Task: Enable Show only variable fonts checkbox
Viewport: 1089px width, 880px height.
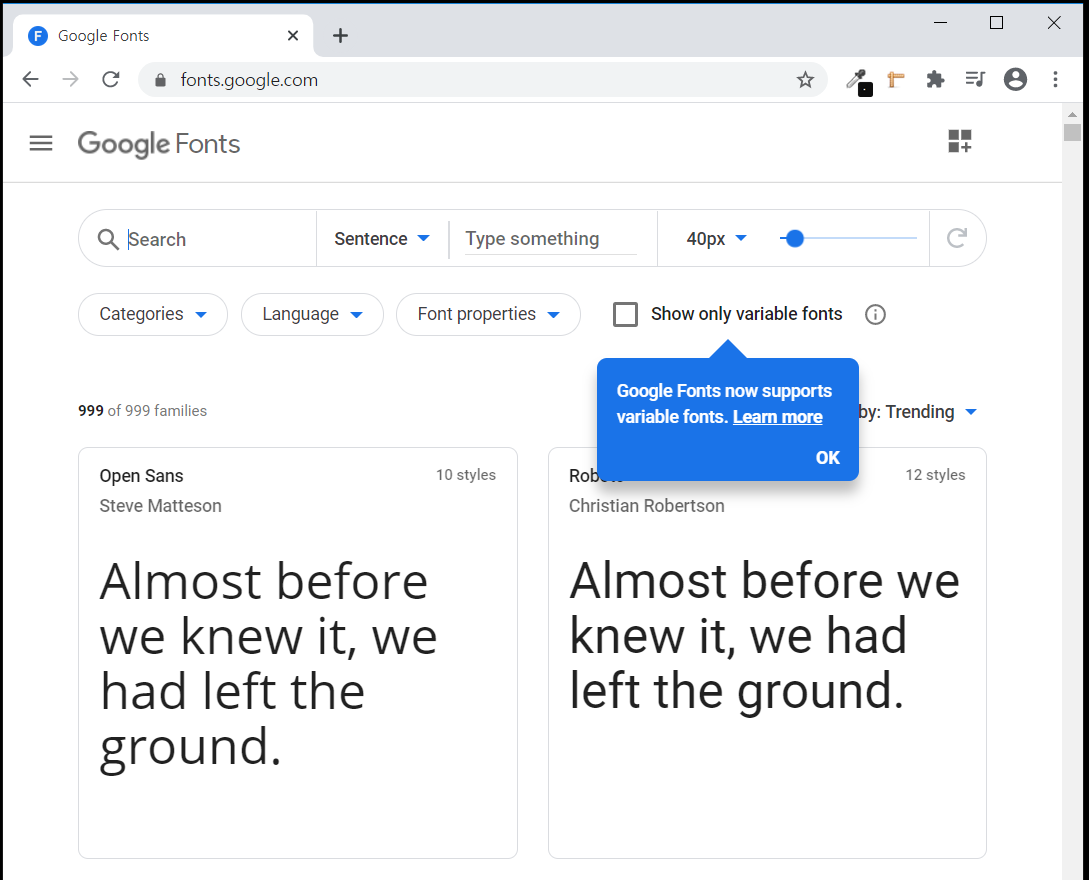Action: [625, 314]
